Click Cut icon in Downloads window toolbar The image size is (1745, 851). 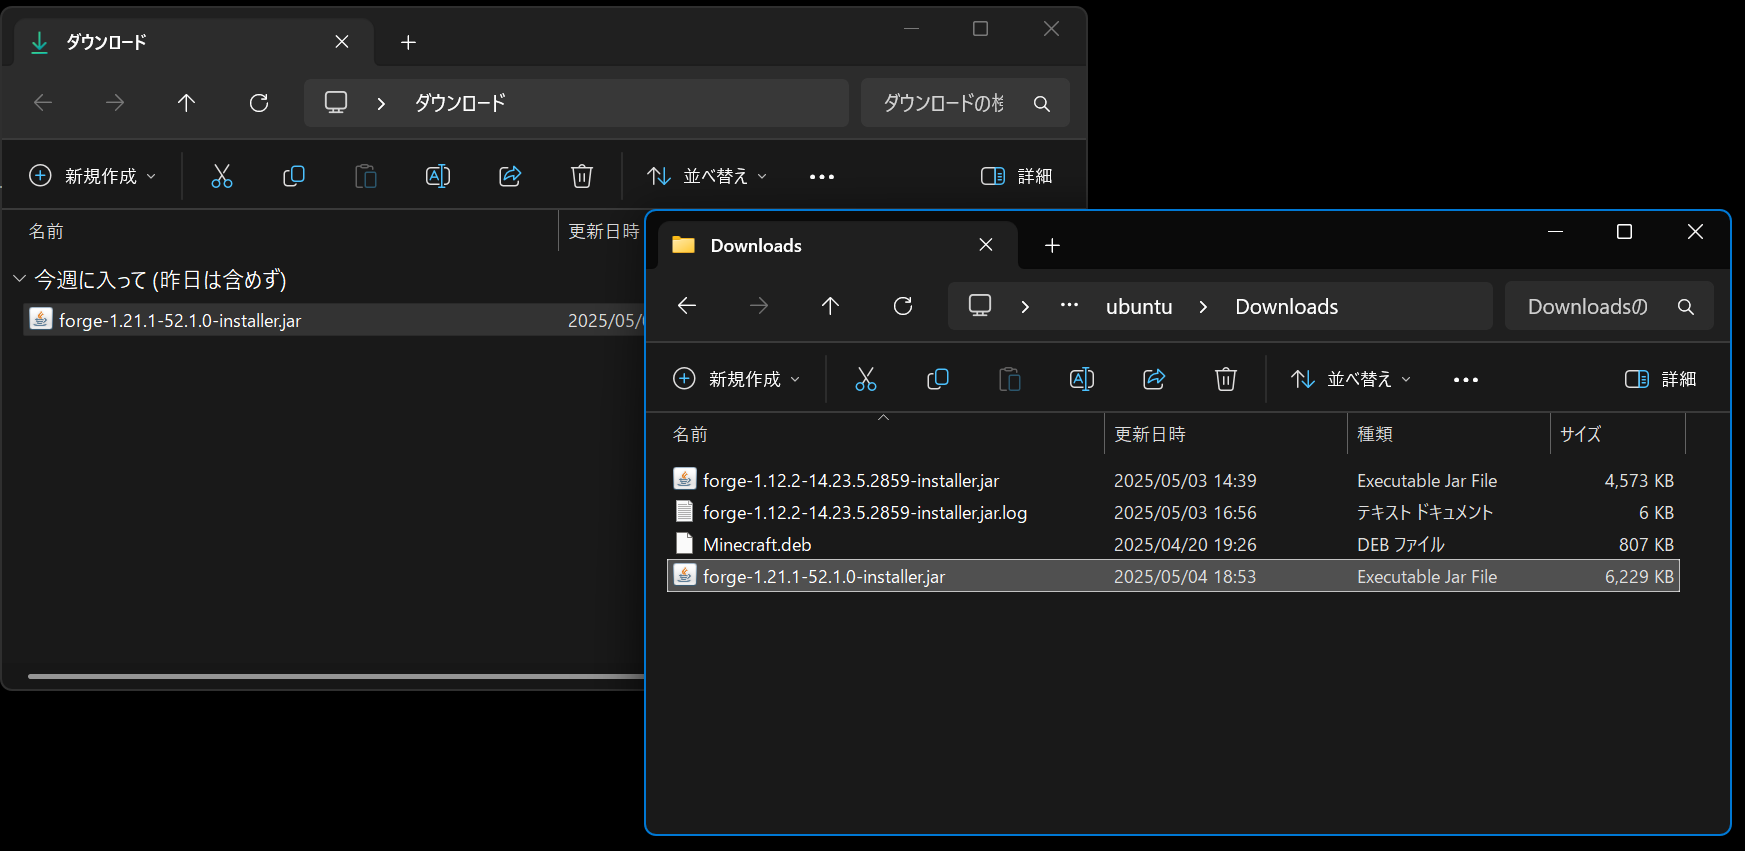pyautogui.click(x=866, y=379)
